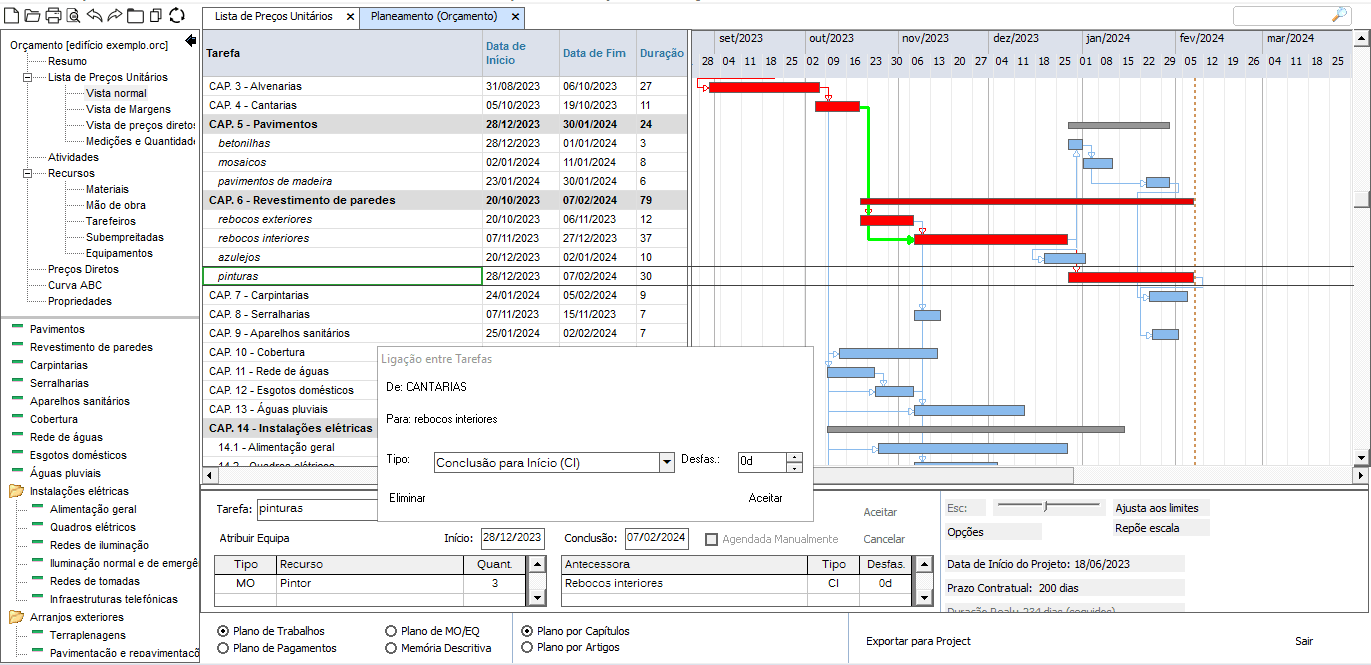Click the magnifier icon in the search box

1340,15
